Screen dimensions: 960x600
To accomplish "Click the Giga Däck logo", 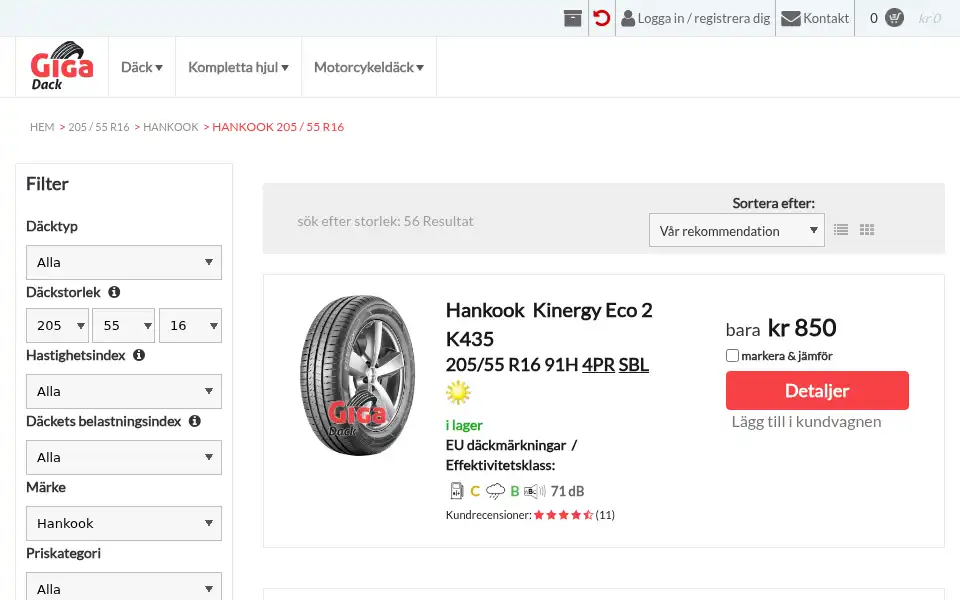I will (x=62, y=67).
